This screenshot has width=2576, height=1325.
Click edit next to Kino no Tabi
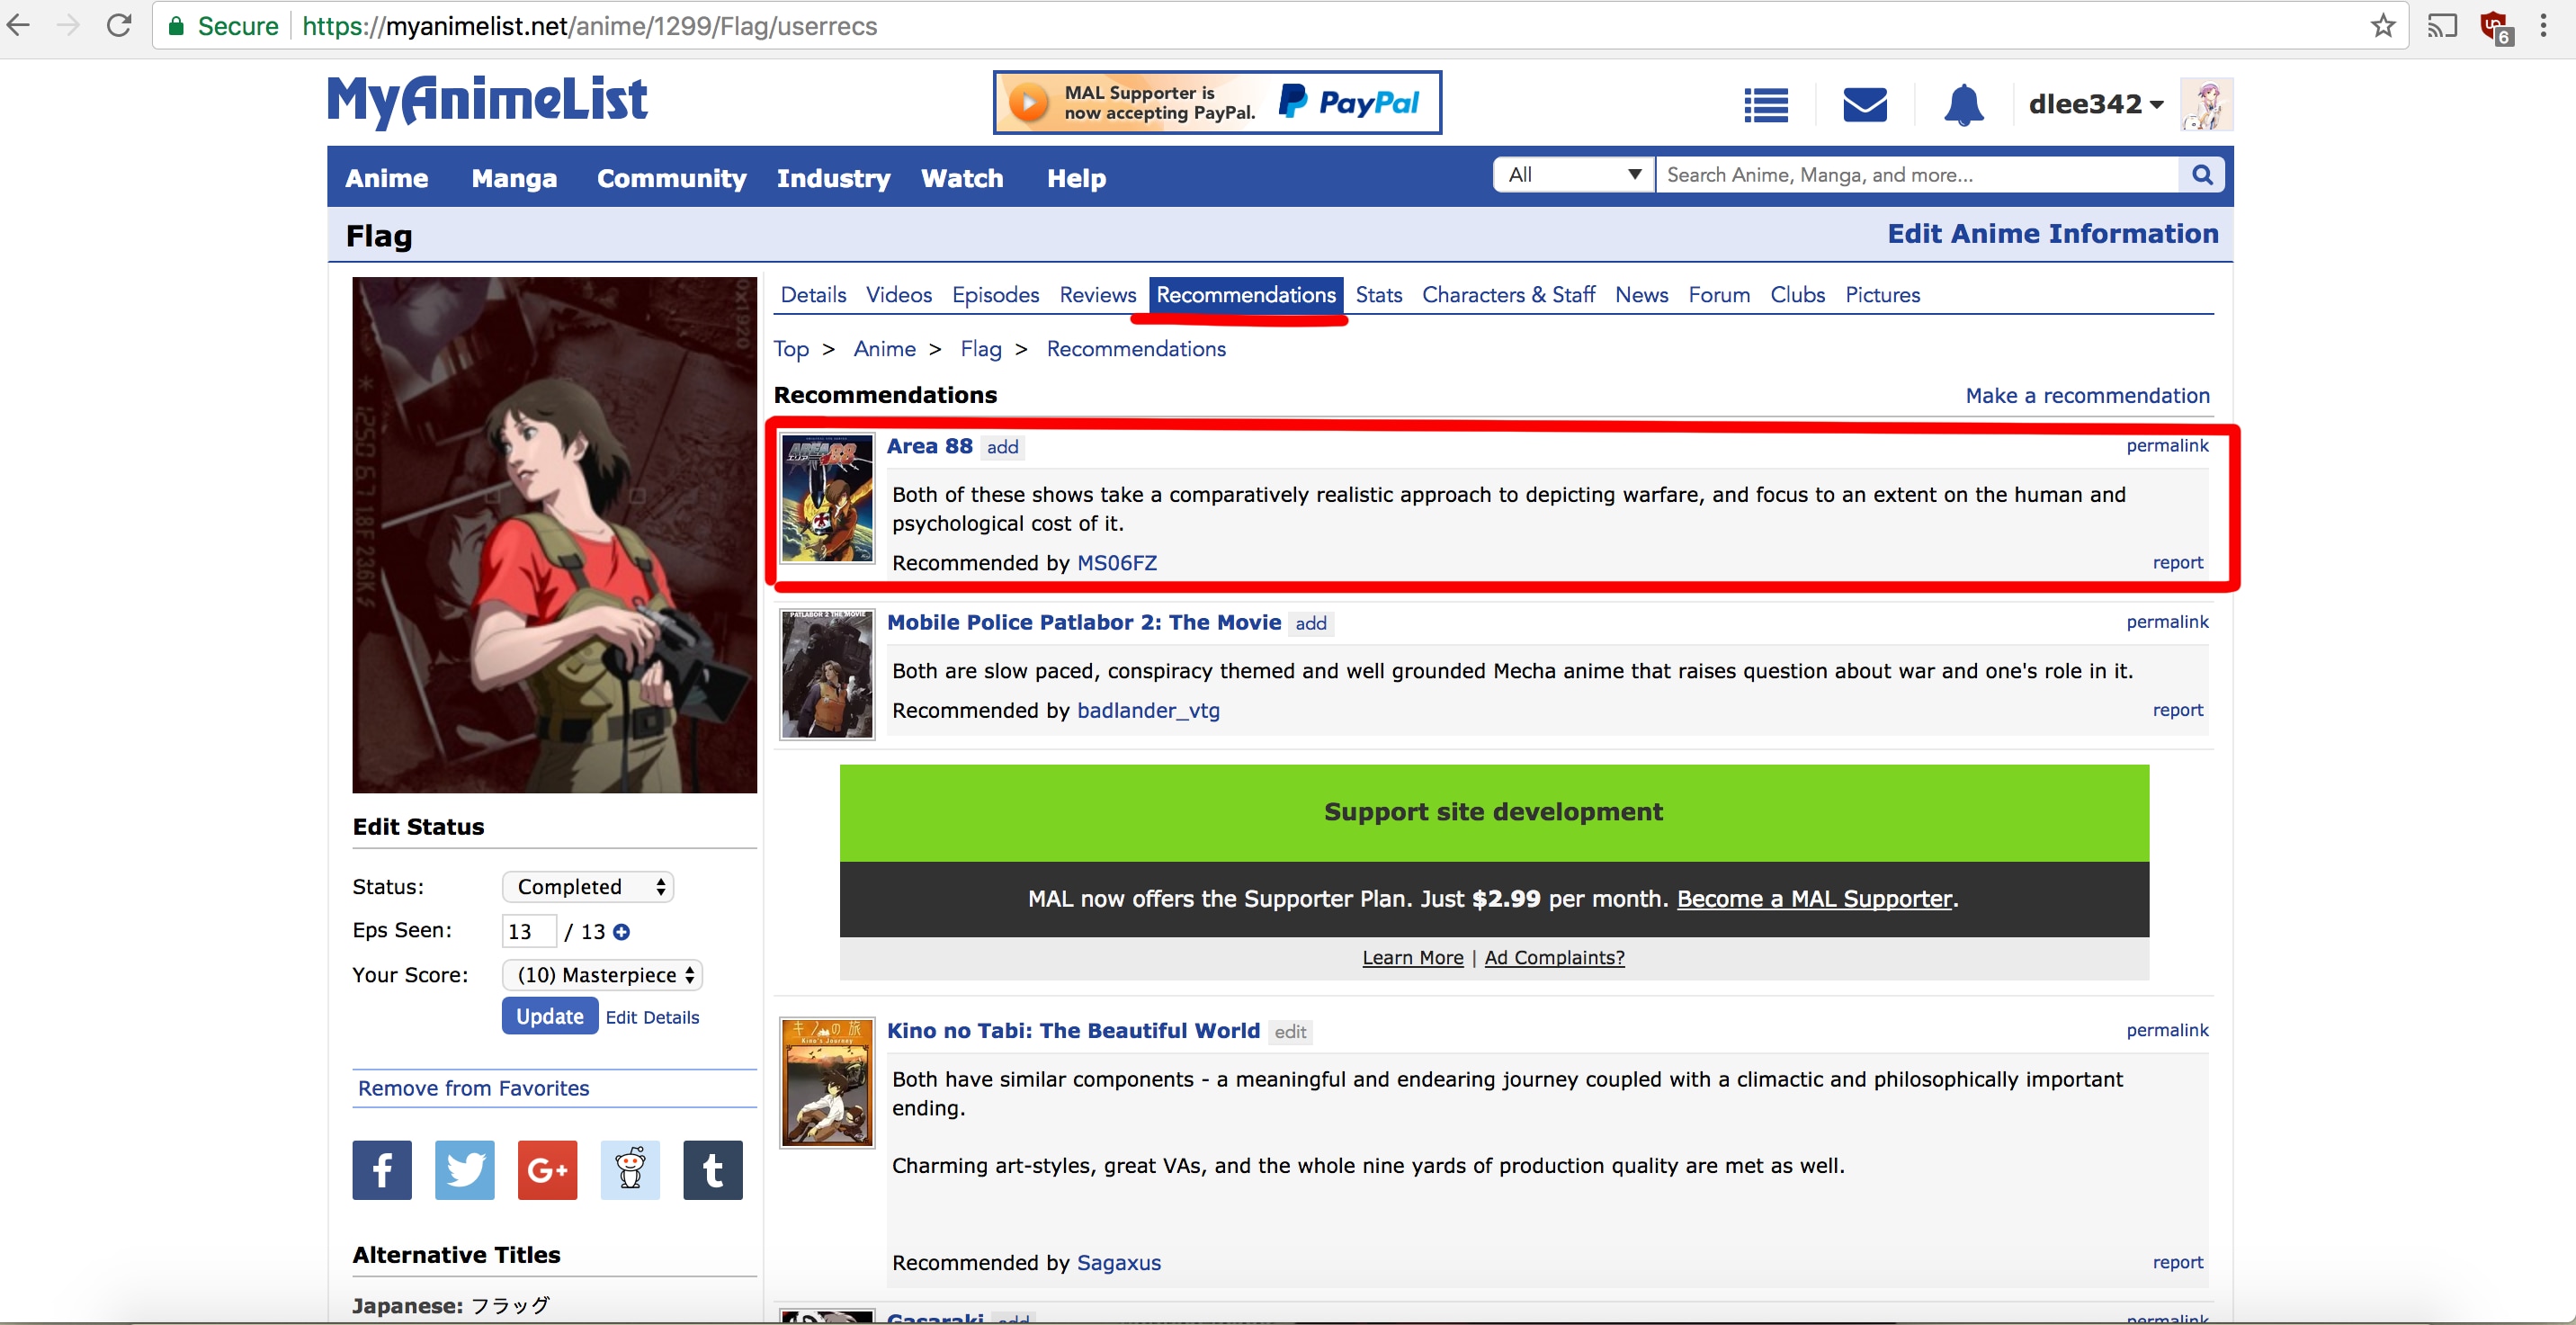click(x=1290, y=1032)
